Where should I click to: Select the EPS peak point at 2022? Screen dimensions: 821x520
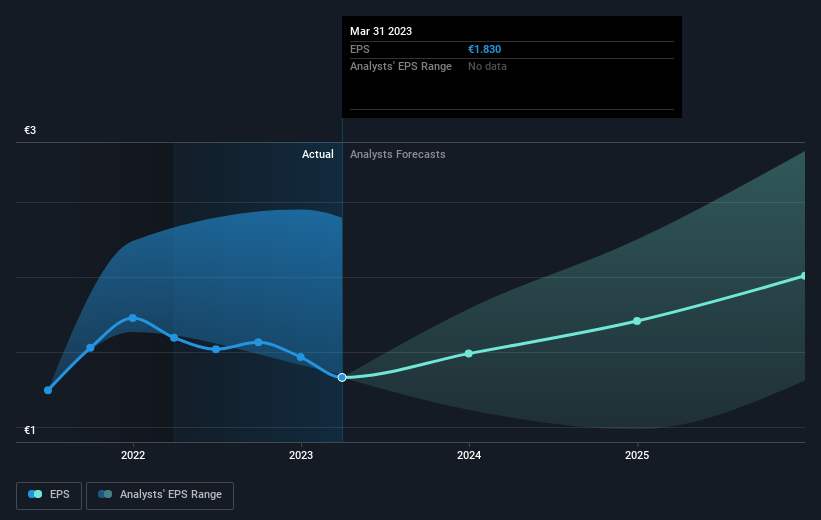[x=132, y=318]
